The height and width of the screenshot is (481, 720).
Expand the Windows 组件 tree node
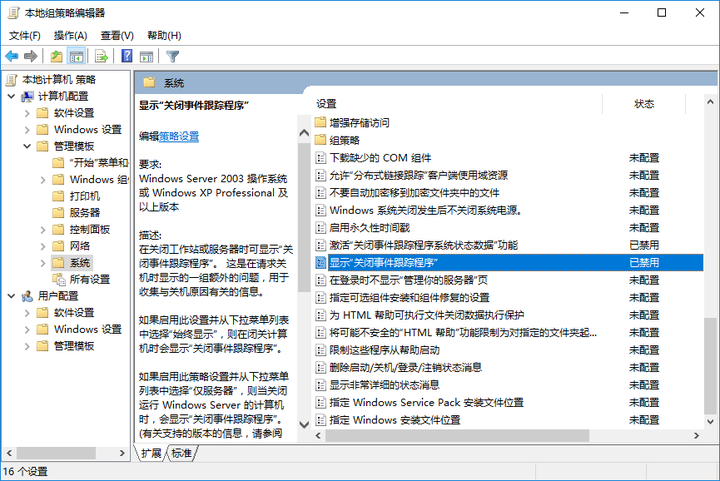point(43,179)
